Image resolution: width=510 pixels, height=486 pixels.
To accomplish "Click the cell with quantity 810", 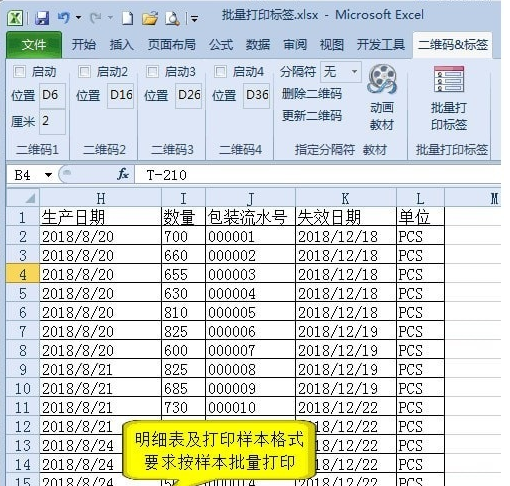I will 183,312.
